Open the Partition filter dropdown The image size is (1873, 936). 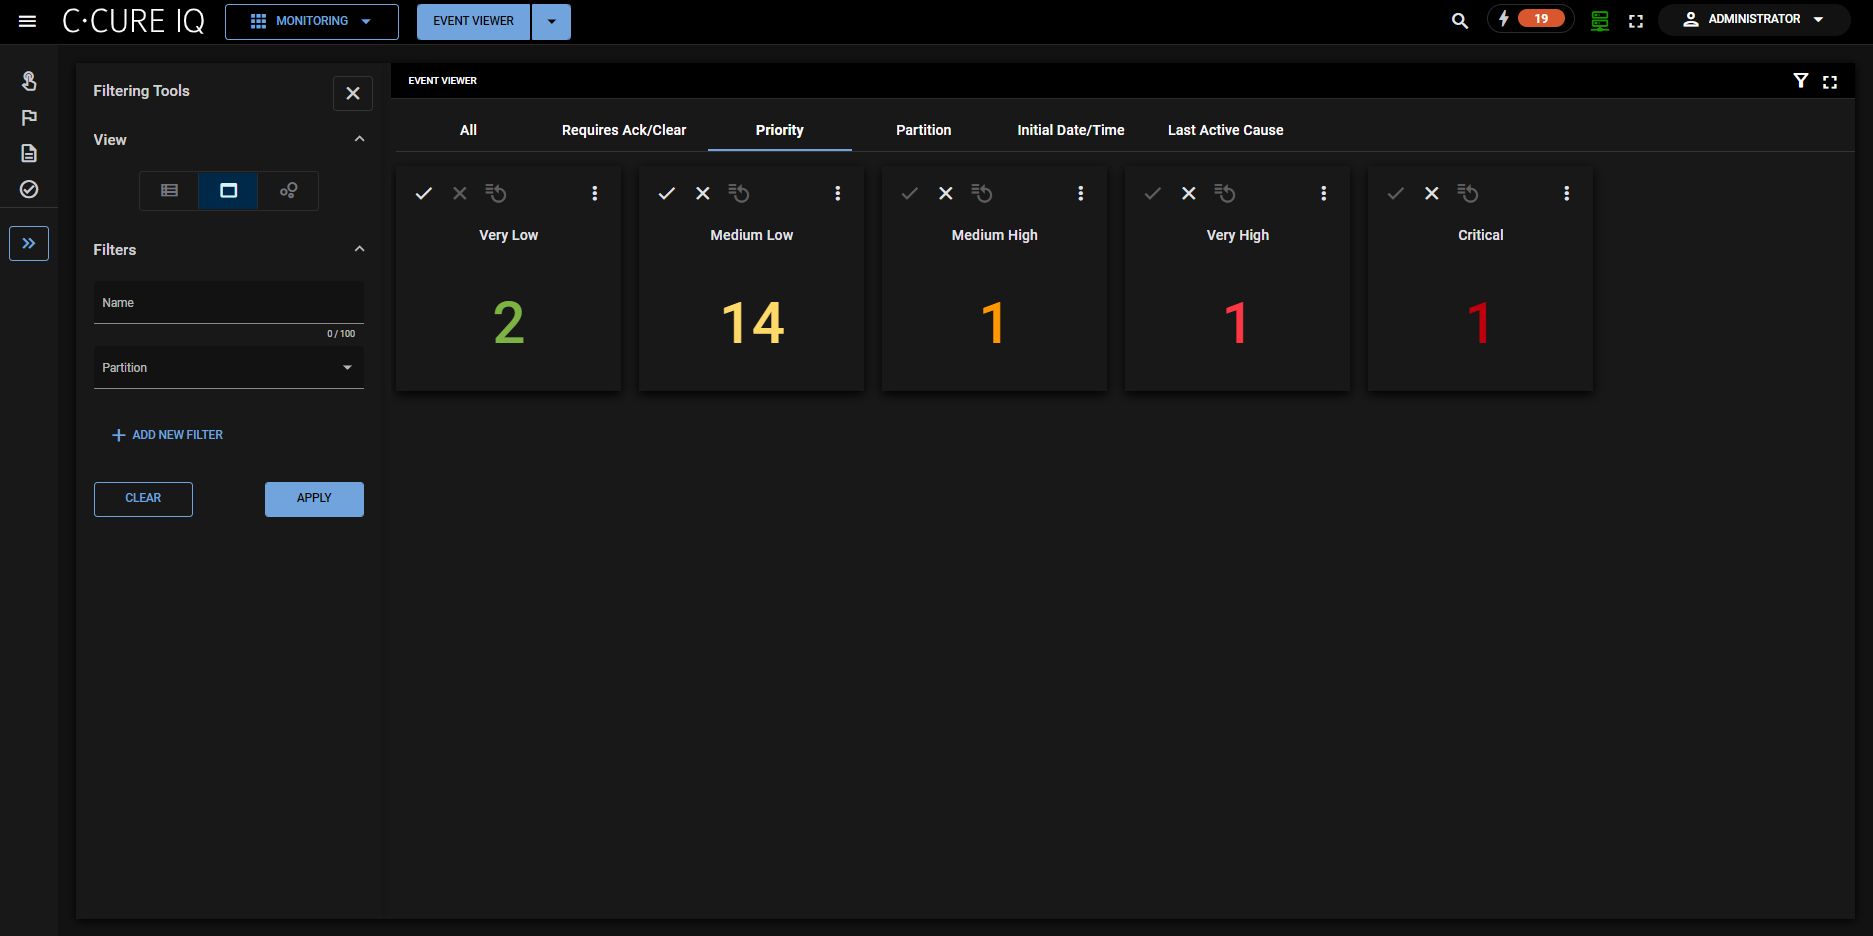click(228, 367)
